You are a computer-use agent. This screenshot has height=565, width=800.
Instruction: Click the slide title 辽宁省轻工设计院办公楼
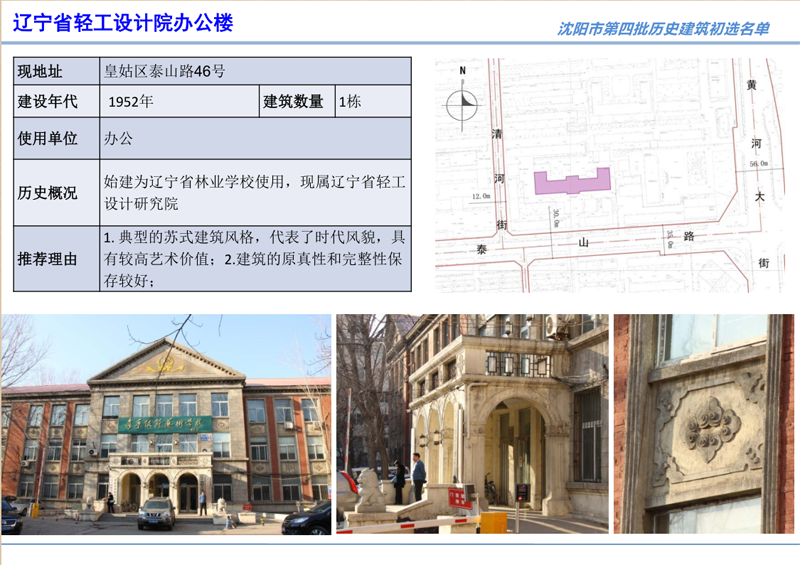tap(123, 23)
